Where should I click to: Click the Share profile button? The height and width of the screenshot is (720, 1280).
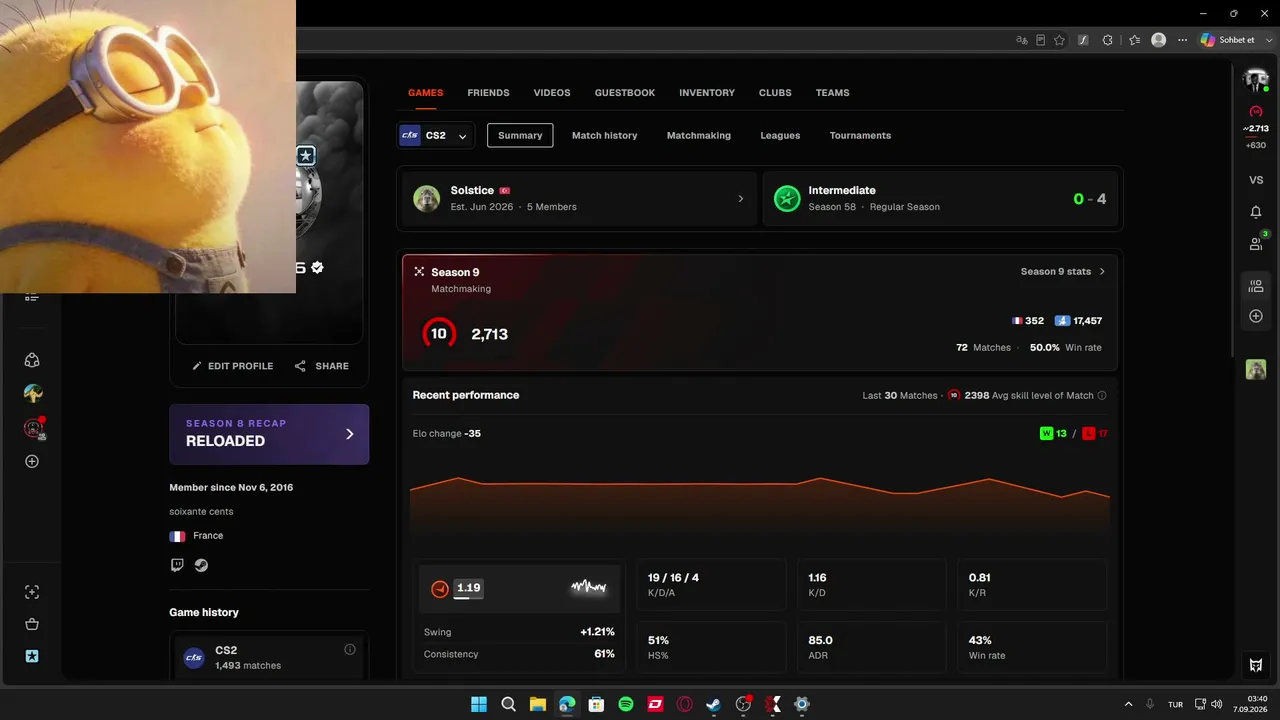coord(322,366)
